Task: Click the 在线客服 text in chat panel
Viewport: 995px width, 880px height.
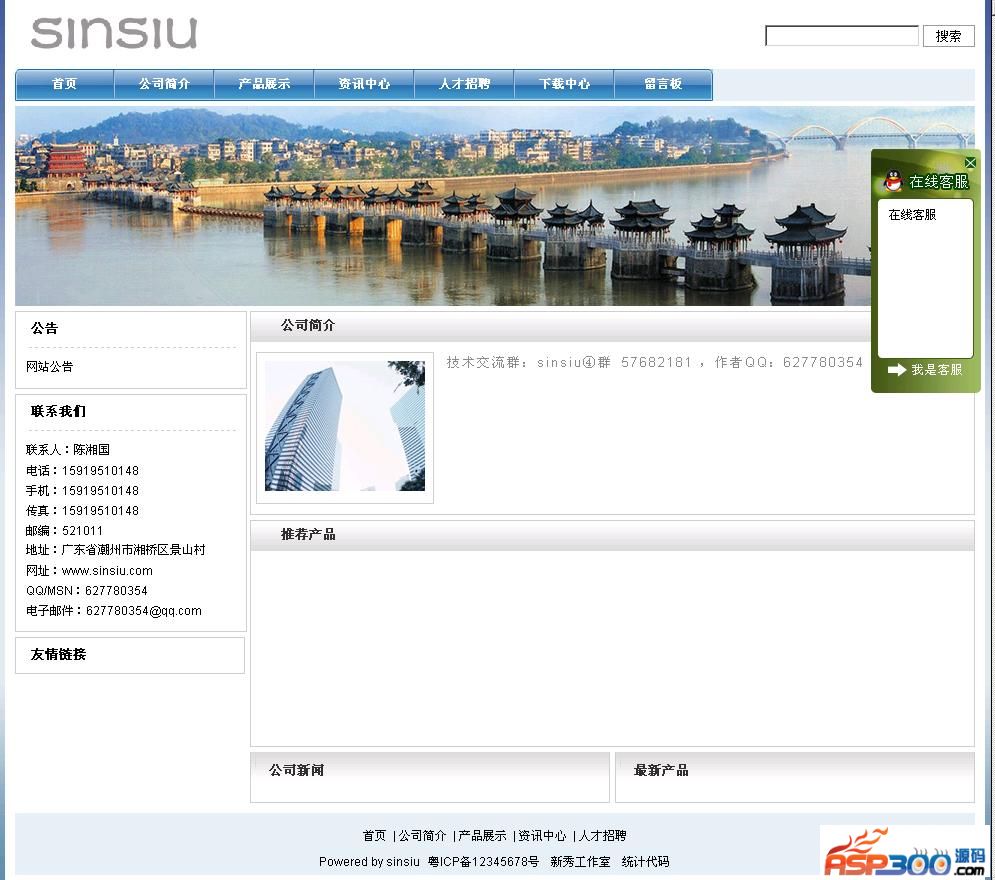Action: [913, 215]
